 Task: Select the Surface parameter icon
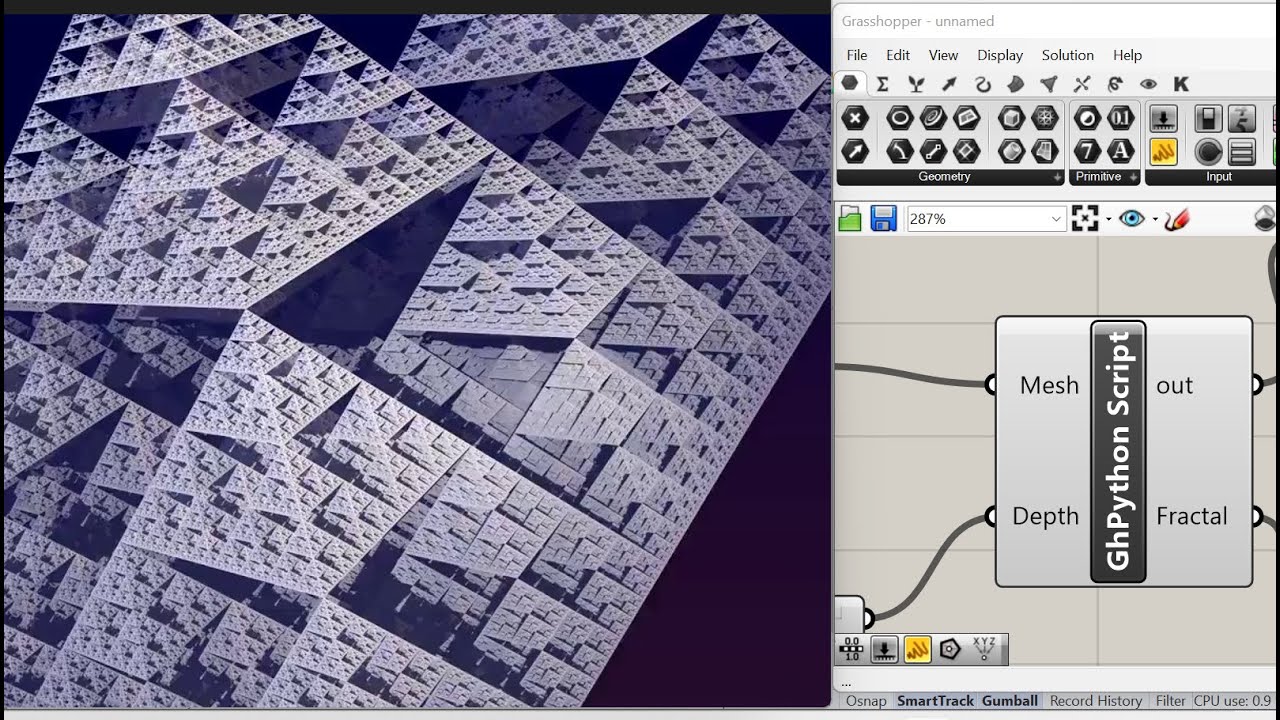point(1044,151)
